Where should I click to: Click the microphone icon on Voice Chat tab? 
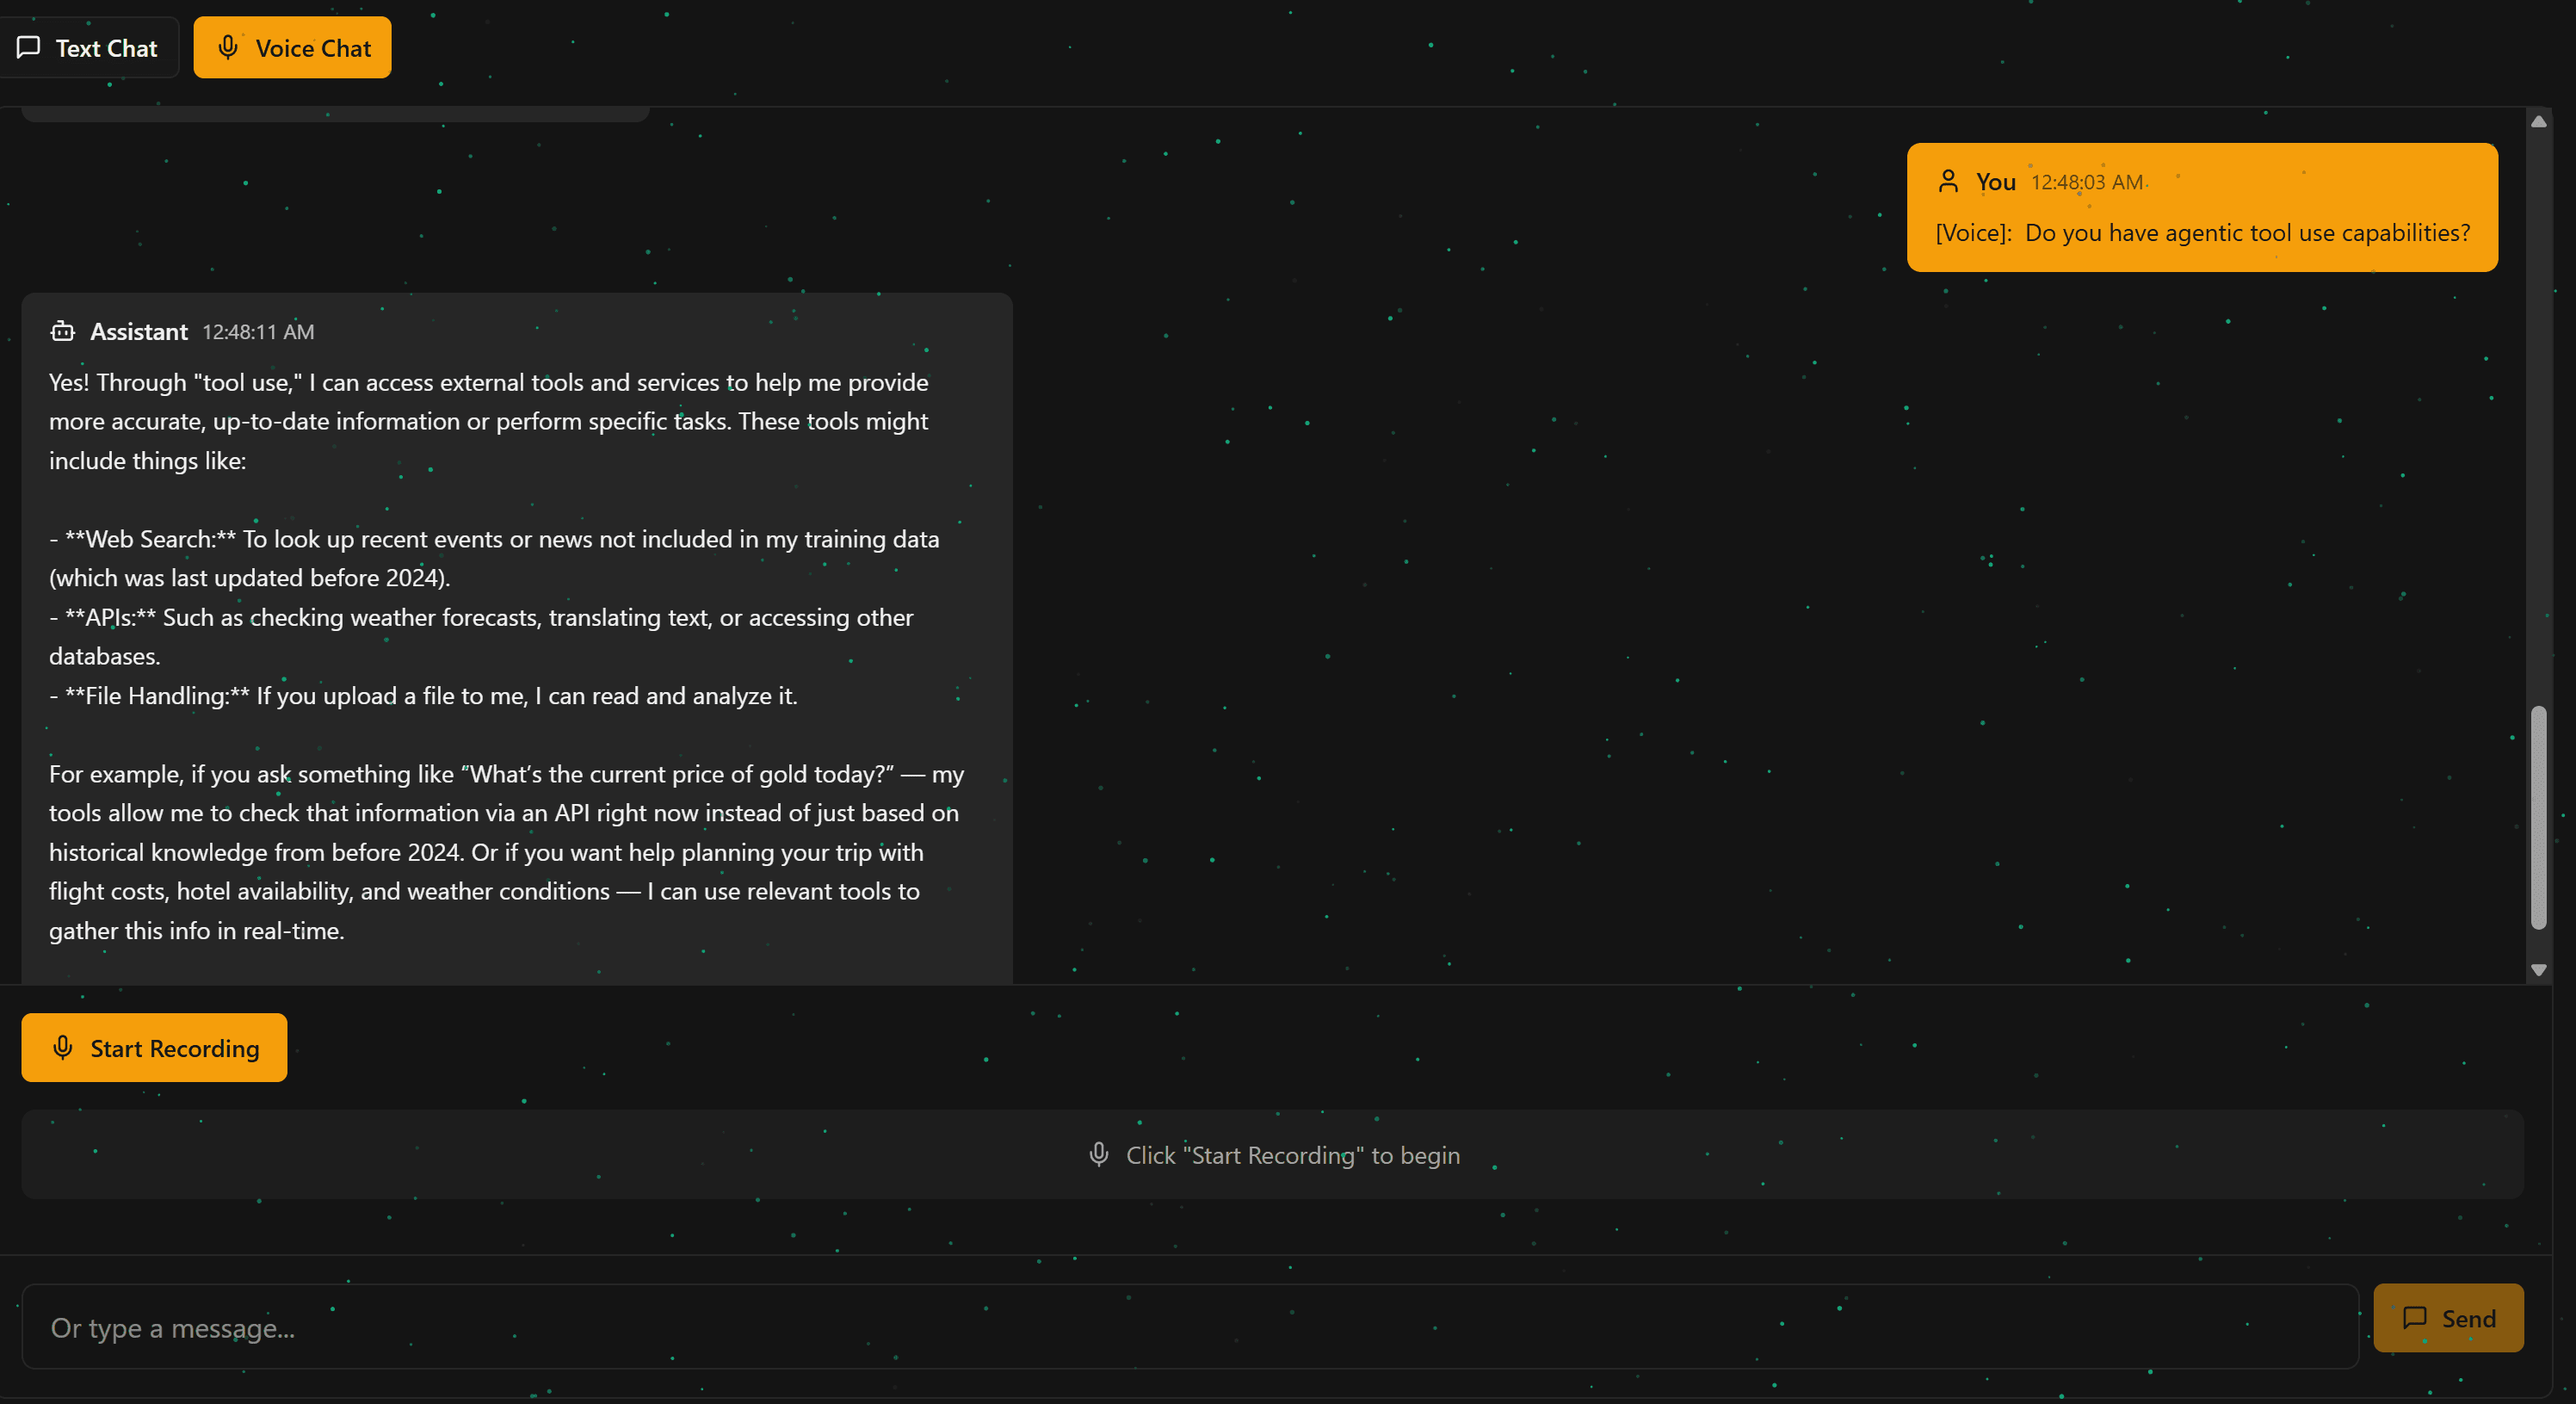click(228, 47)
